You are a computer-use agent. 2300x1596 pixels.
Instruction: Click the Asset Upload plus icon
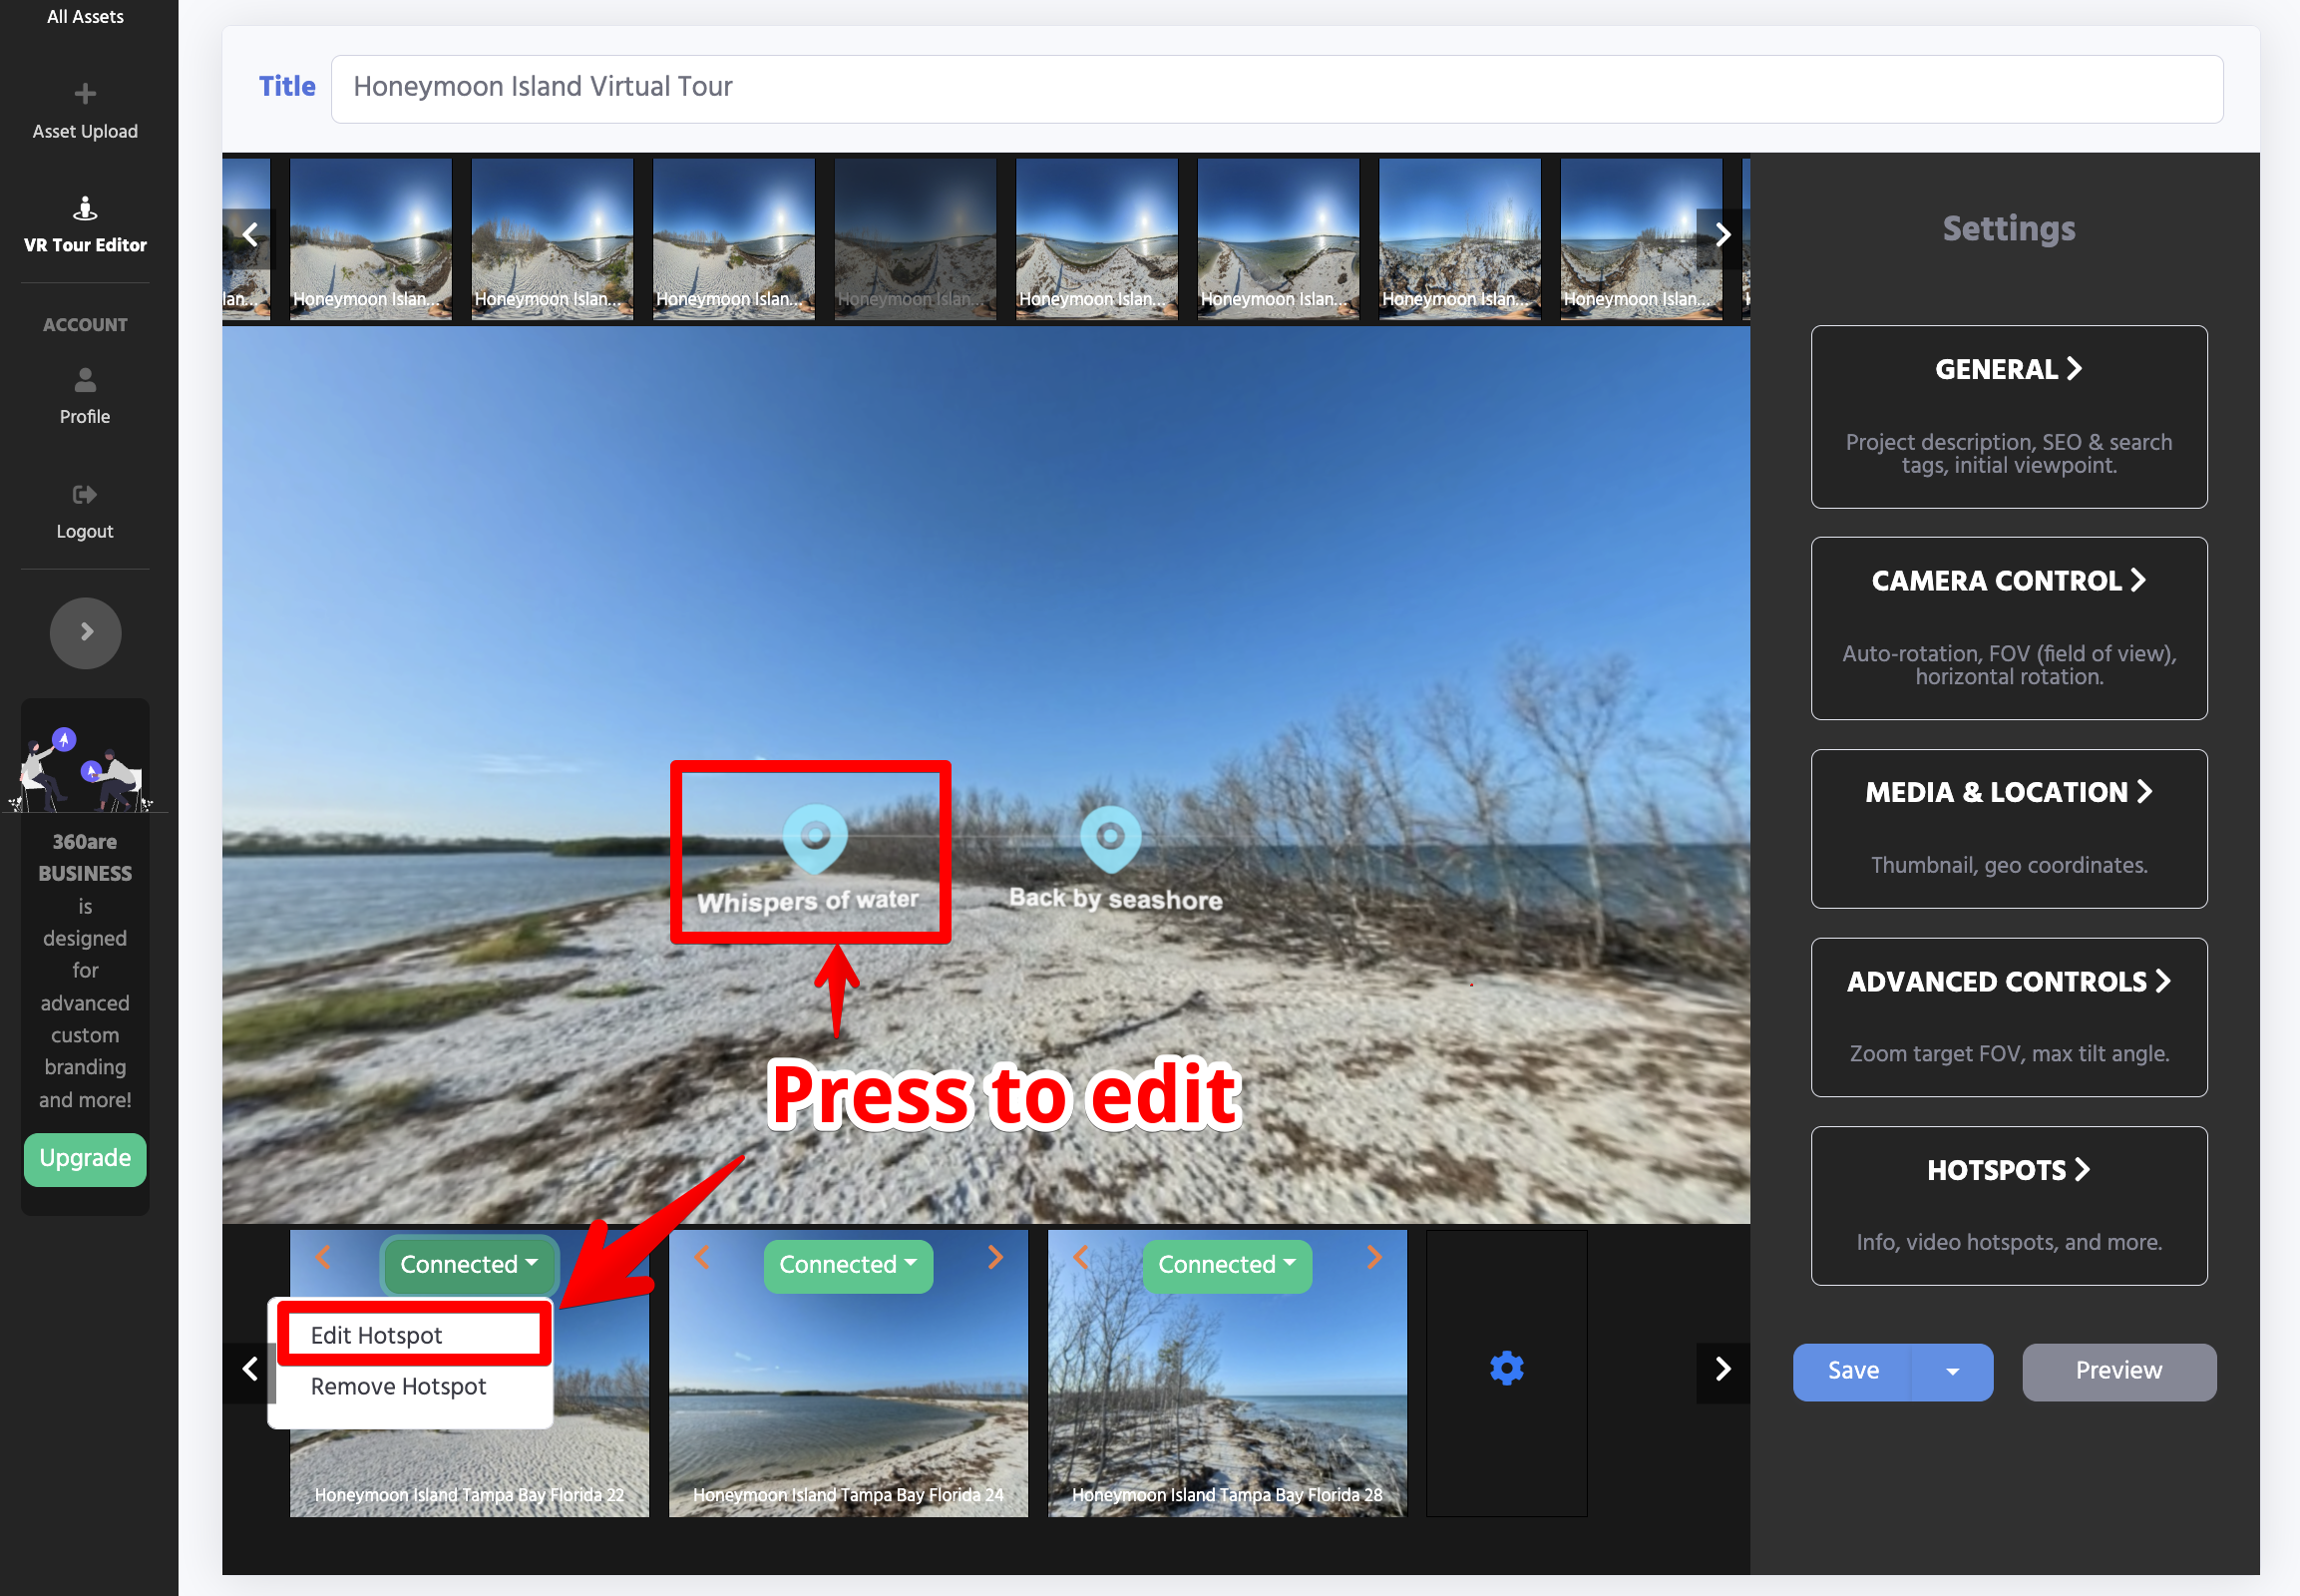coord(85,94)
